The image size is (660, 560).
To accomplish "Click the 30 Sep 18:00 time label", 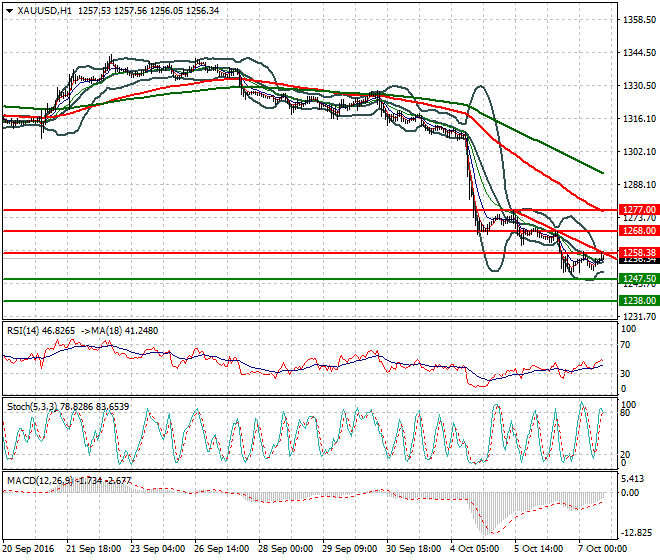I will click(413, 549).
